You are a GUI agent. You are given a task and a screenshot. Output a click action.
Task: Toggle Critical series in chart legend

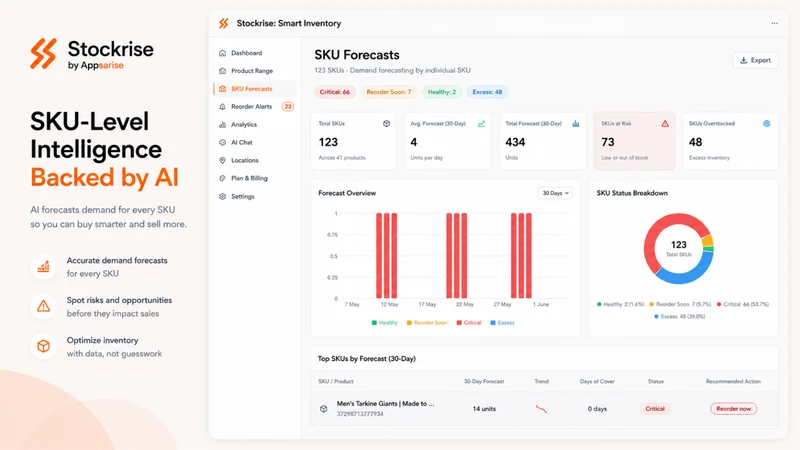(469, 322)
